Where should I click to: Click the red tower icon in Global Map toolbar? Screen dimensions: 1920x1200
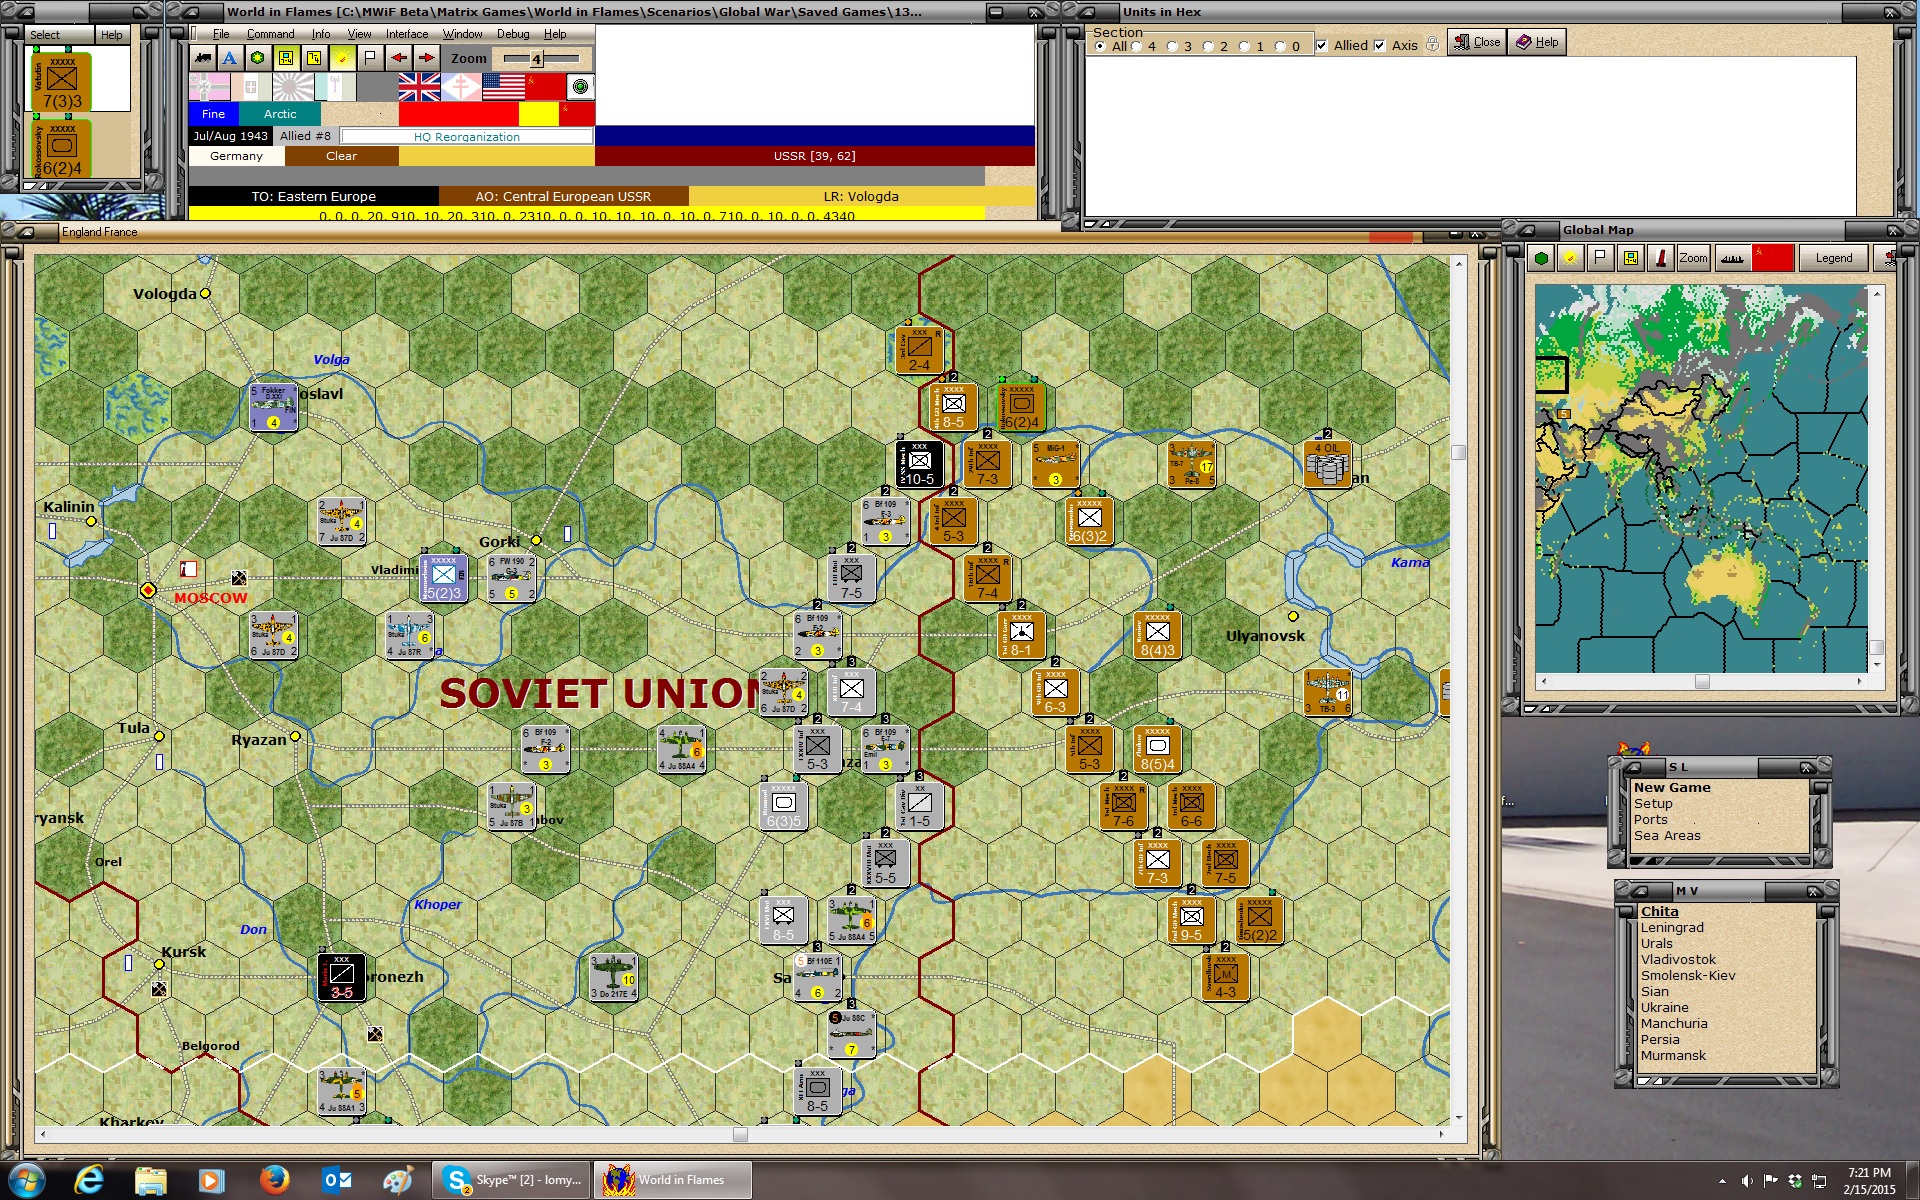(1661, 258)
